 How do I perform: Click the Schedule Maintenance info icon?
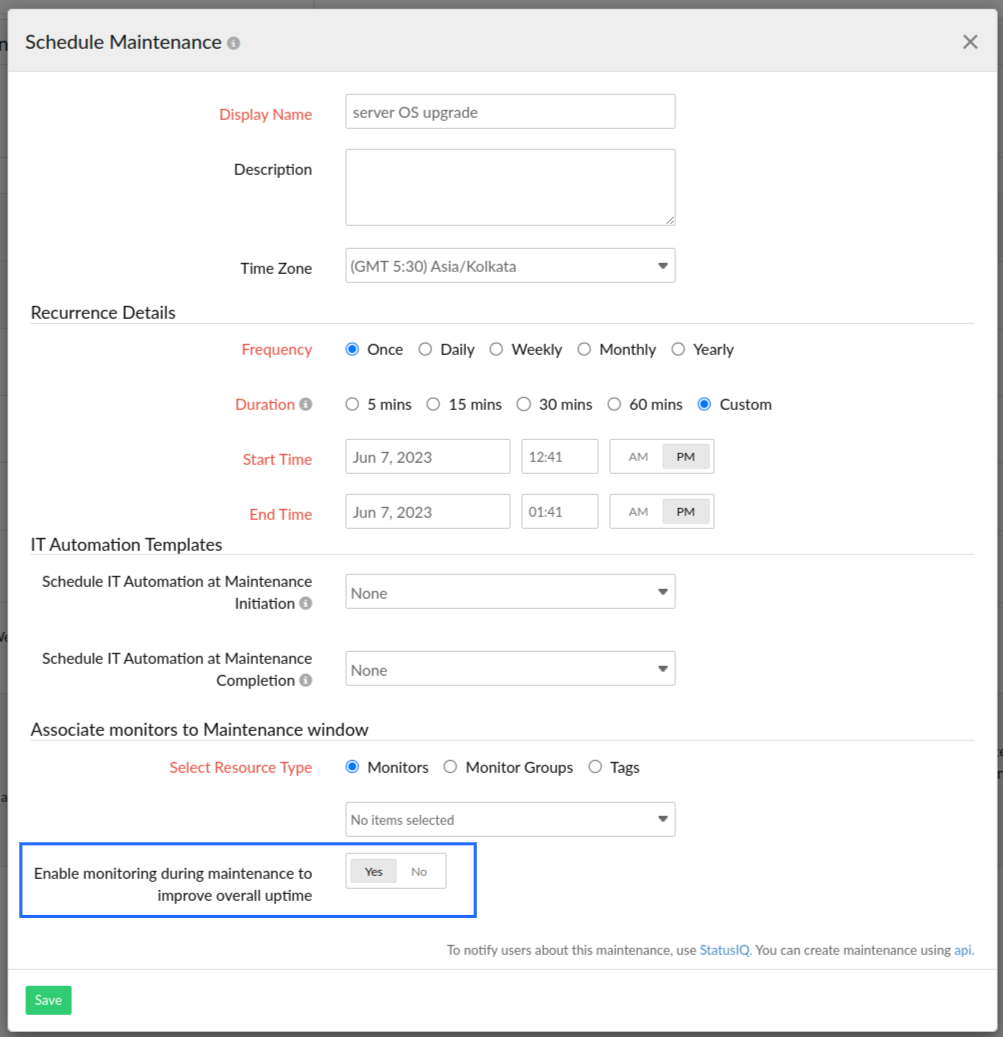[233, 42]
